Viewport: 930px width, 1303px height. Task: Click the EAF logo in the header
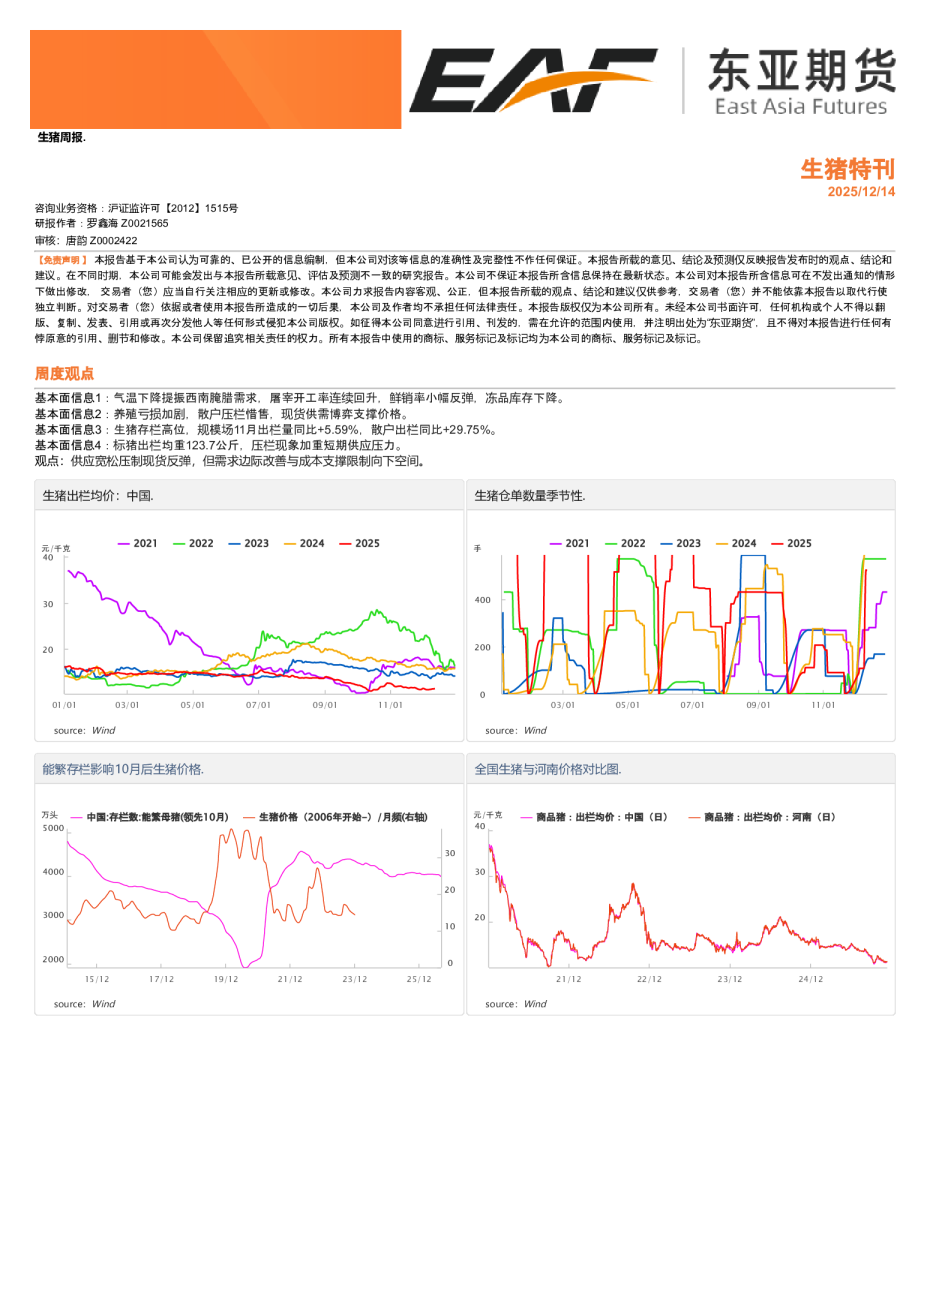tap(532, 80)
